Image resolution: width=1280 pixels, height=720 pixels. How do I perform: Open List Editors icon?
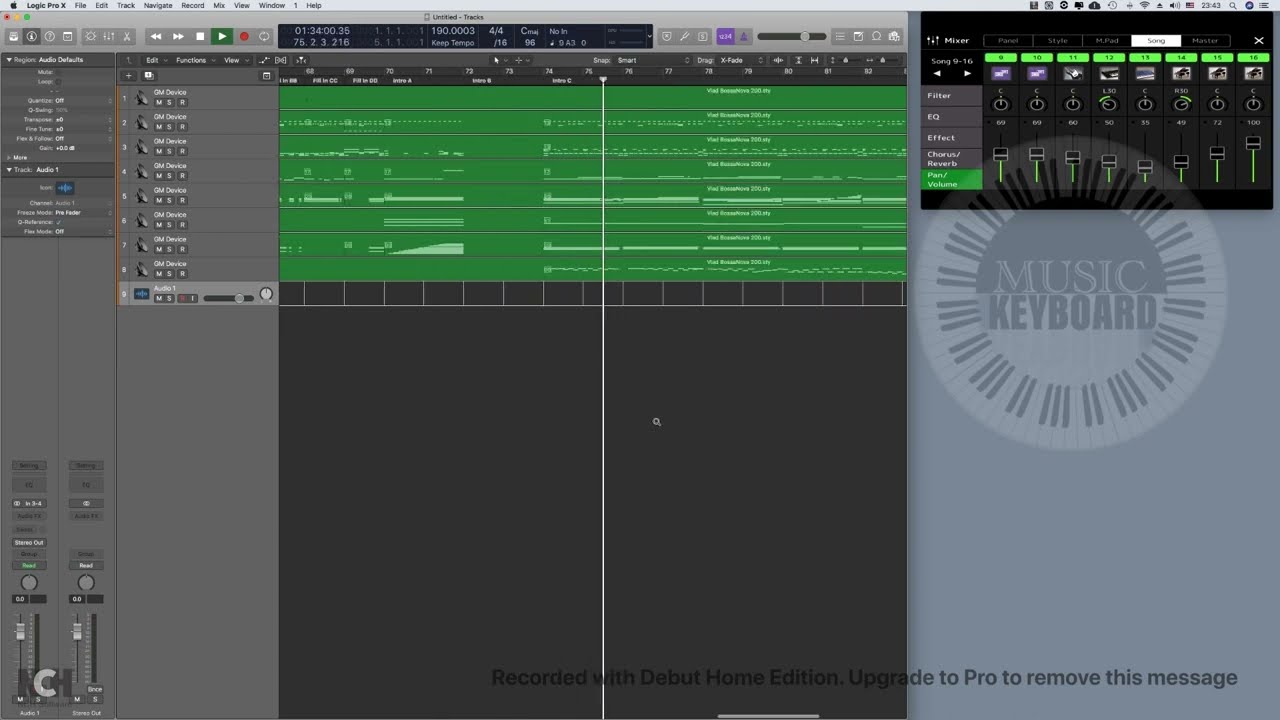click(x=839, y=37)
